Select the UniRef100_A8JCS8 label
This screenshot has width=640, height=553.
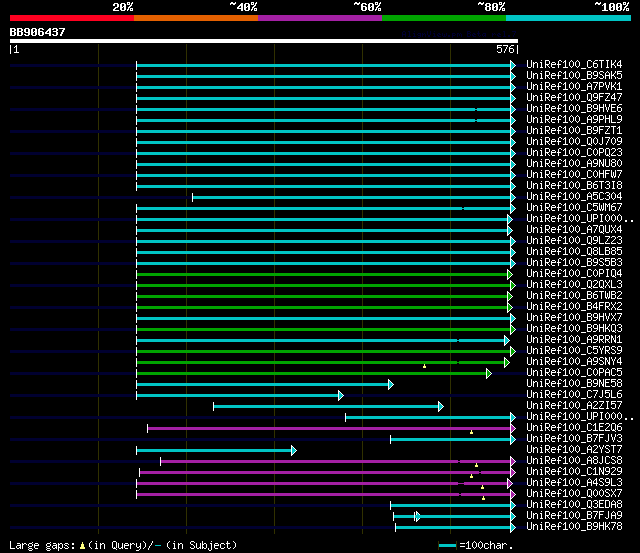tap(574, 461)
